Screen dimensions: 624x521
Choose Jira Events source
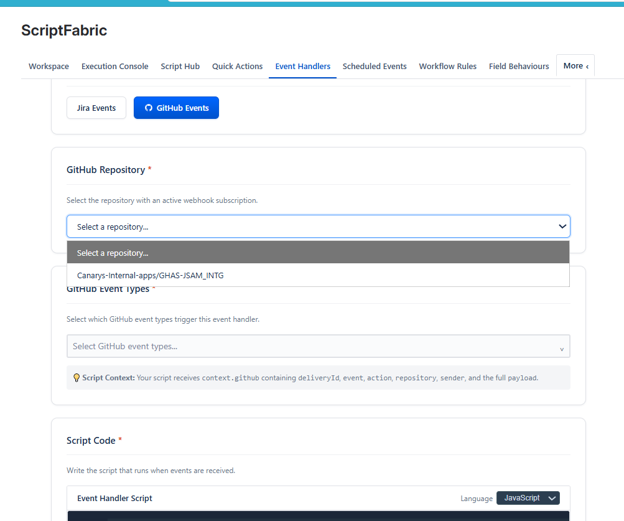[x=96, y=108]
